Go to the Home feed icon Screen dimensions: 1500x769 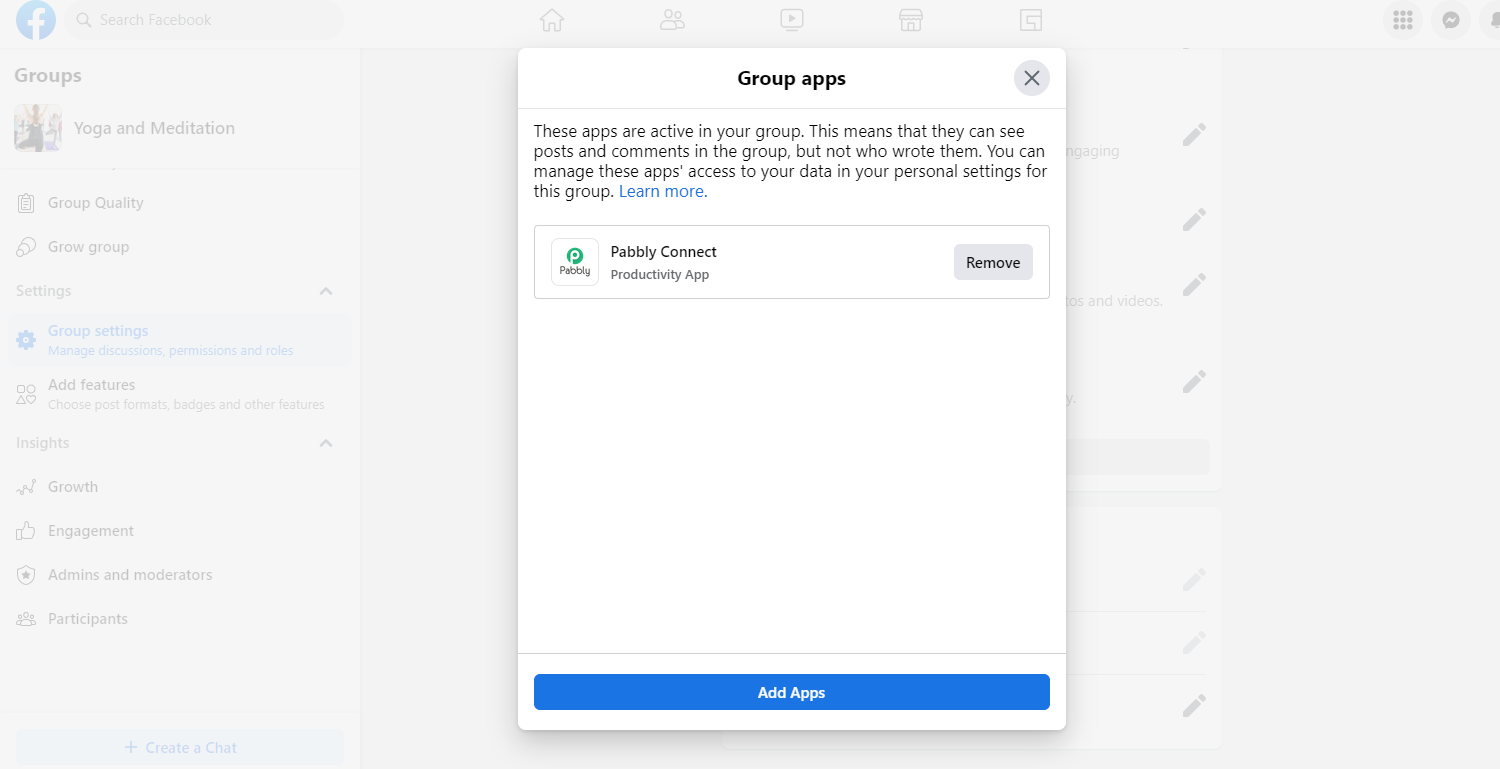552,20
